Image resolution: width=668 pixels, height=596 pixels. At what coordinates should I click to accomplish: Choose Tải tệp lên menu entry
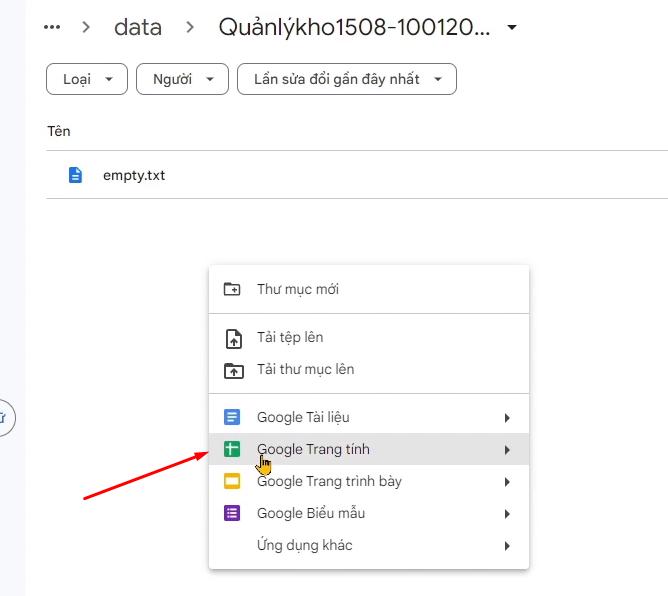[x=290, y=338]
